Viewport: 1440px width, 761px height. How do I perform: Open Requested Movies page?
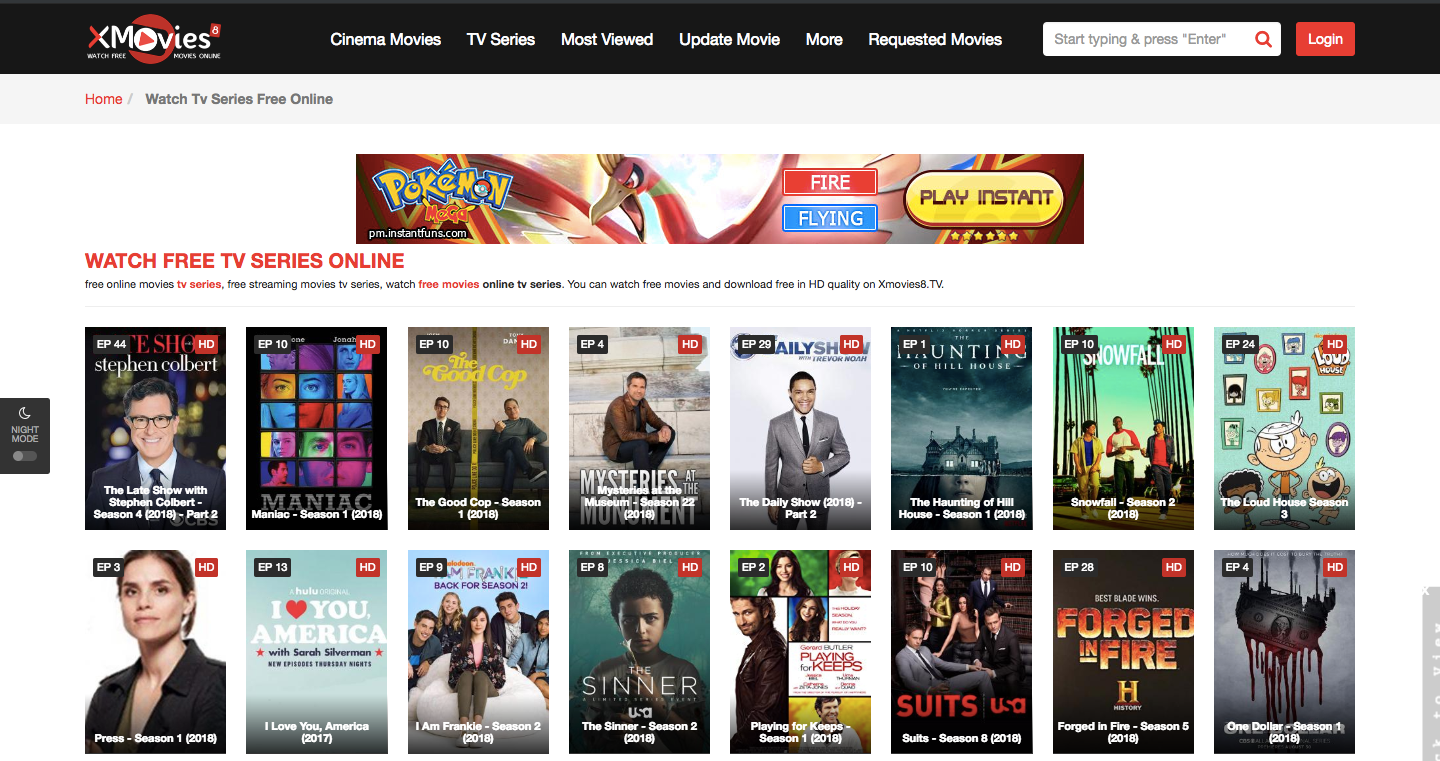pyautogui.click(x=934, y=39)
